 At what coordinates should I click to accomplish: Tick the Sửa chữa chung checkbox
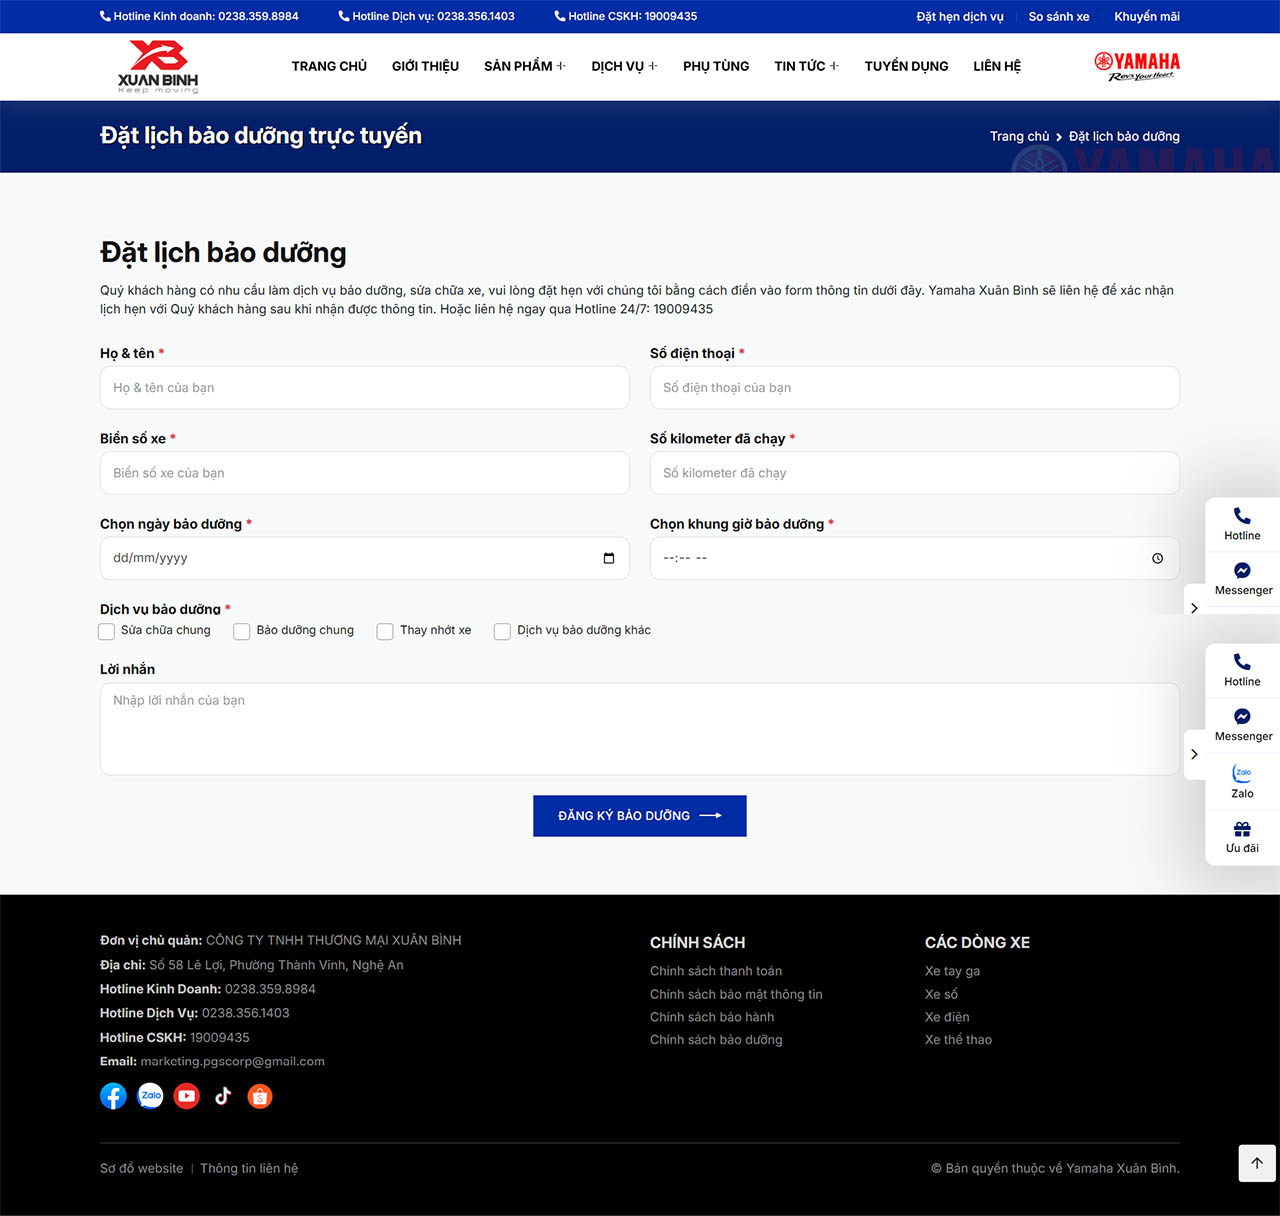[x=107, y=631]
